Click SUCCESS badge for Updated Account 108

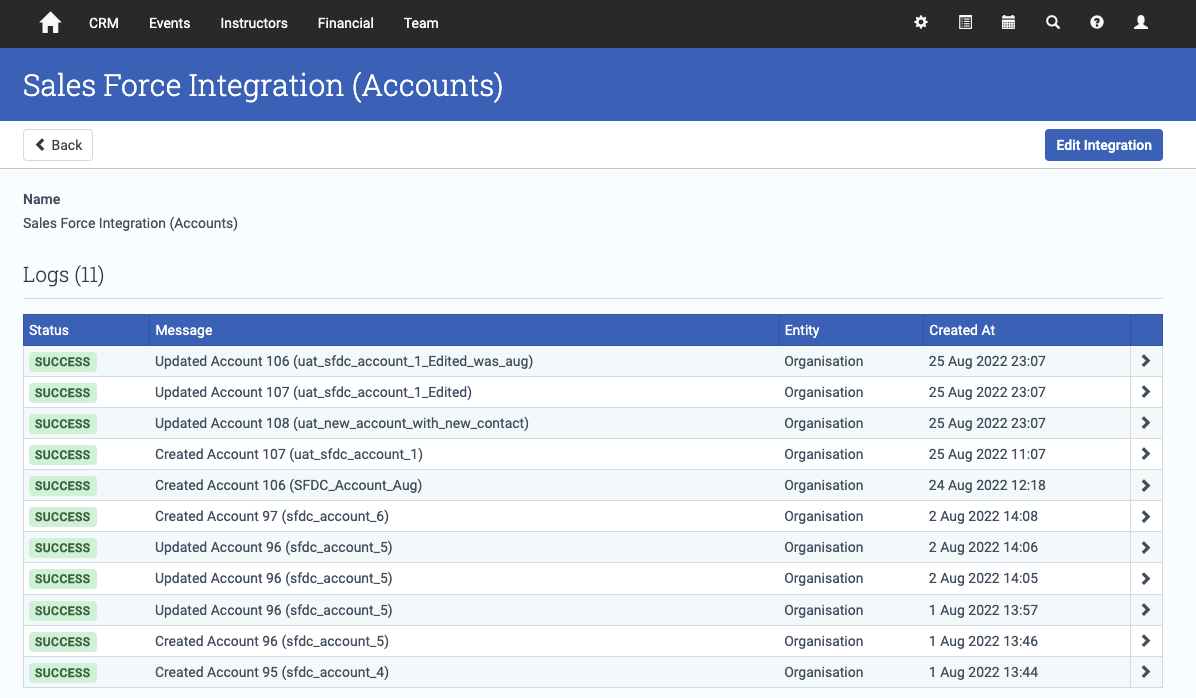click(x=63, y=423)
